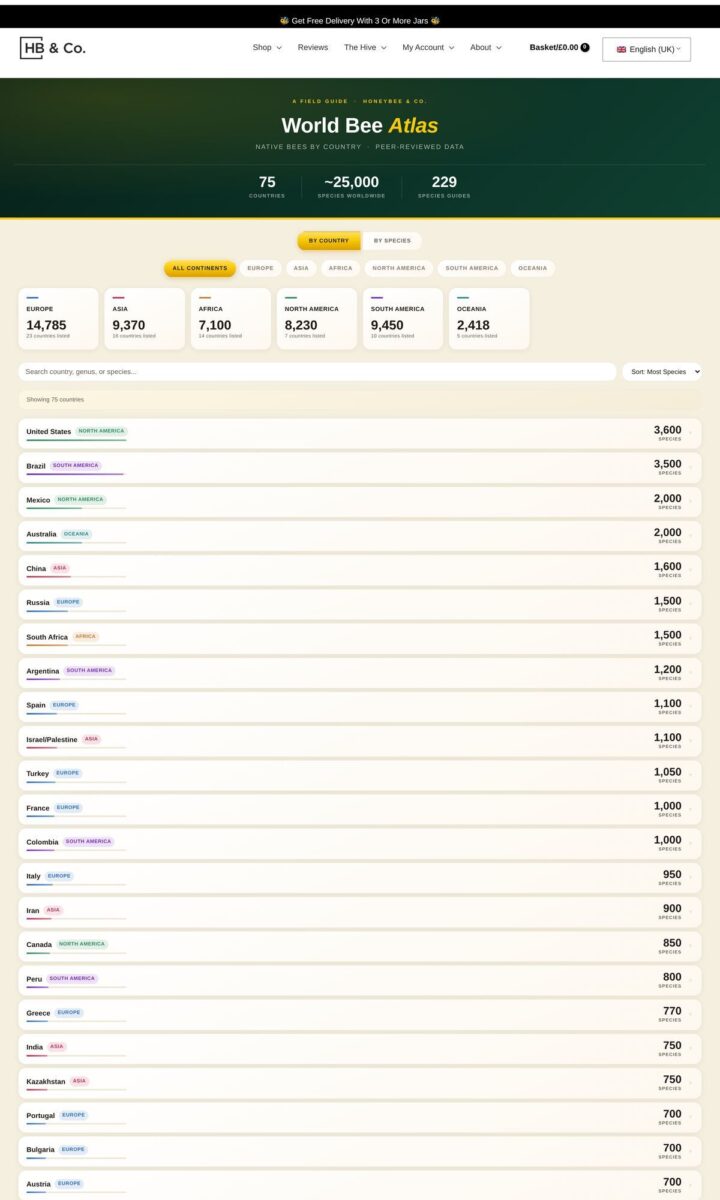Click Asia tag on China row
This screenshot has height=1200, width=720.
tap(60, 568)
